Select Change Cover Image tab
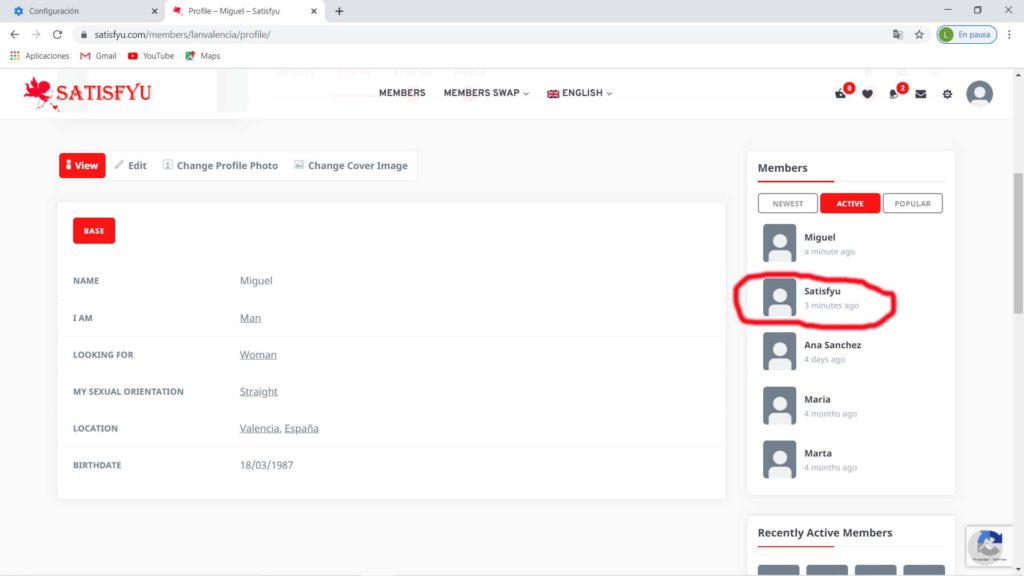This screenshot has width=1024, height=576. point(351,165)
